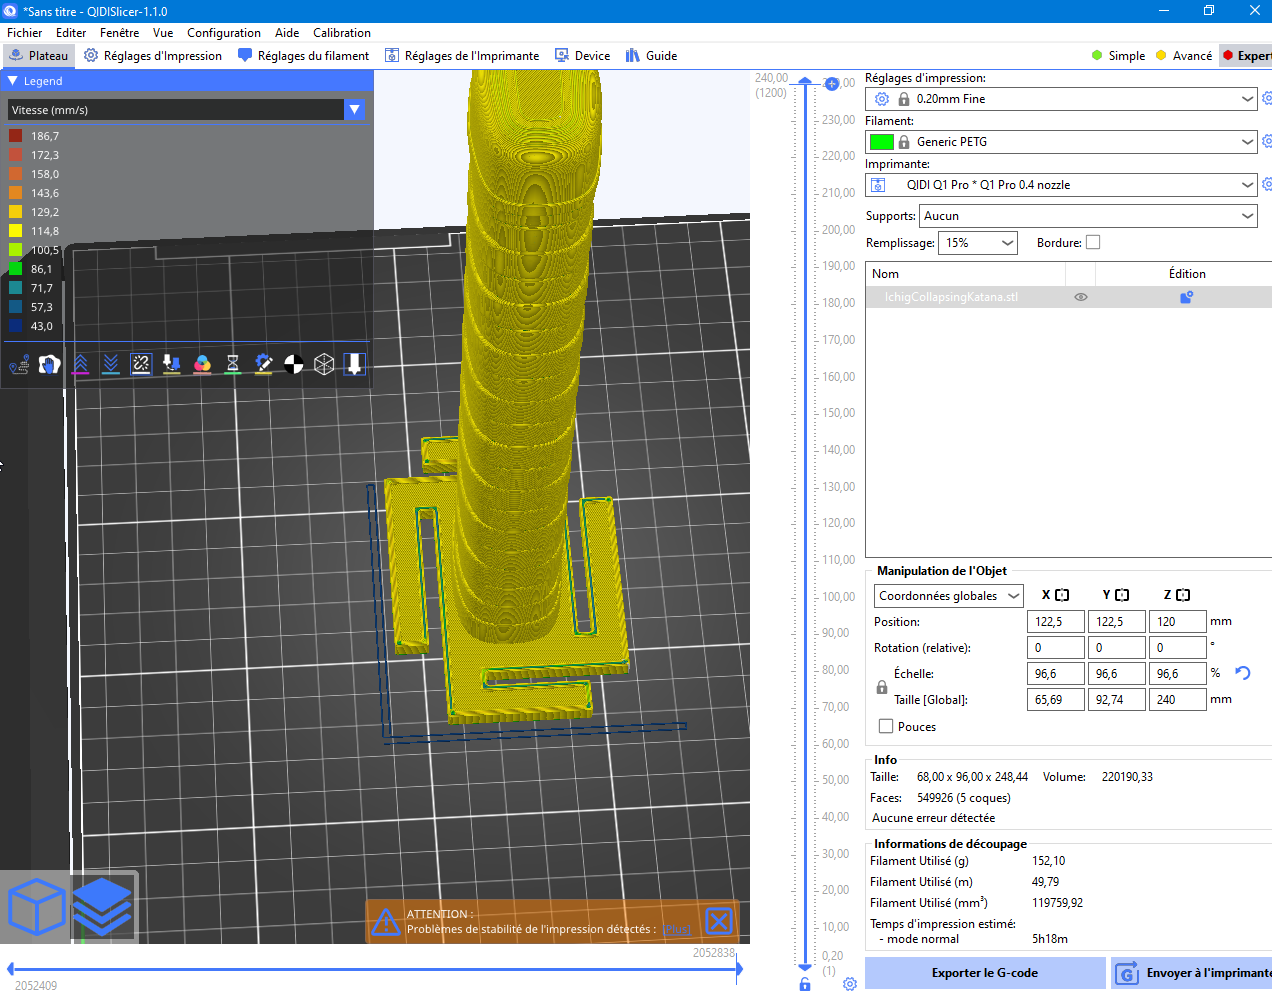Click the edit icon for IchigCollapsingKatana.stl
Screen dimensions: 1272x994
[1186, 297]
